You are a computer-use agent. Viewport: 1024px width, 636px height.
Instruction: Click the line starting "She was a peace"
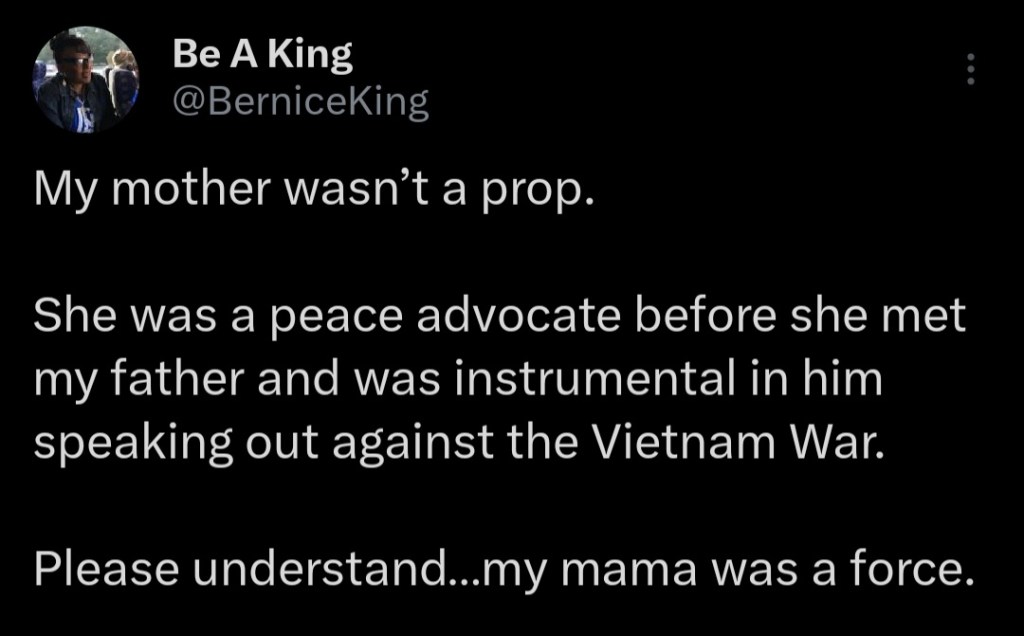point(501,318)
